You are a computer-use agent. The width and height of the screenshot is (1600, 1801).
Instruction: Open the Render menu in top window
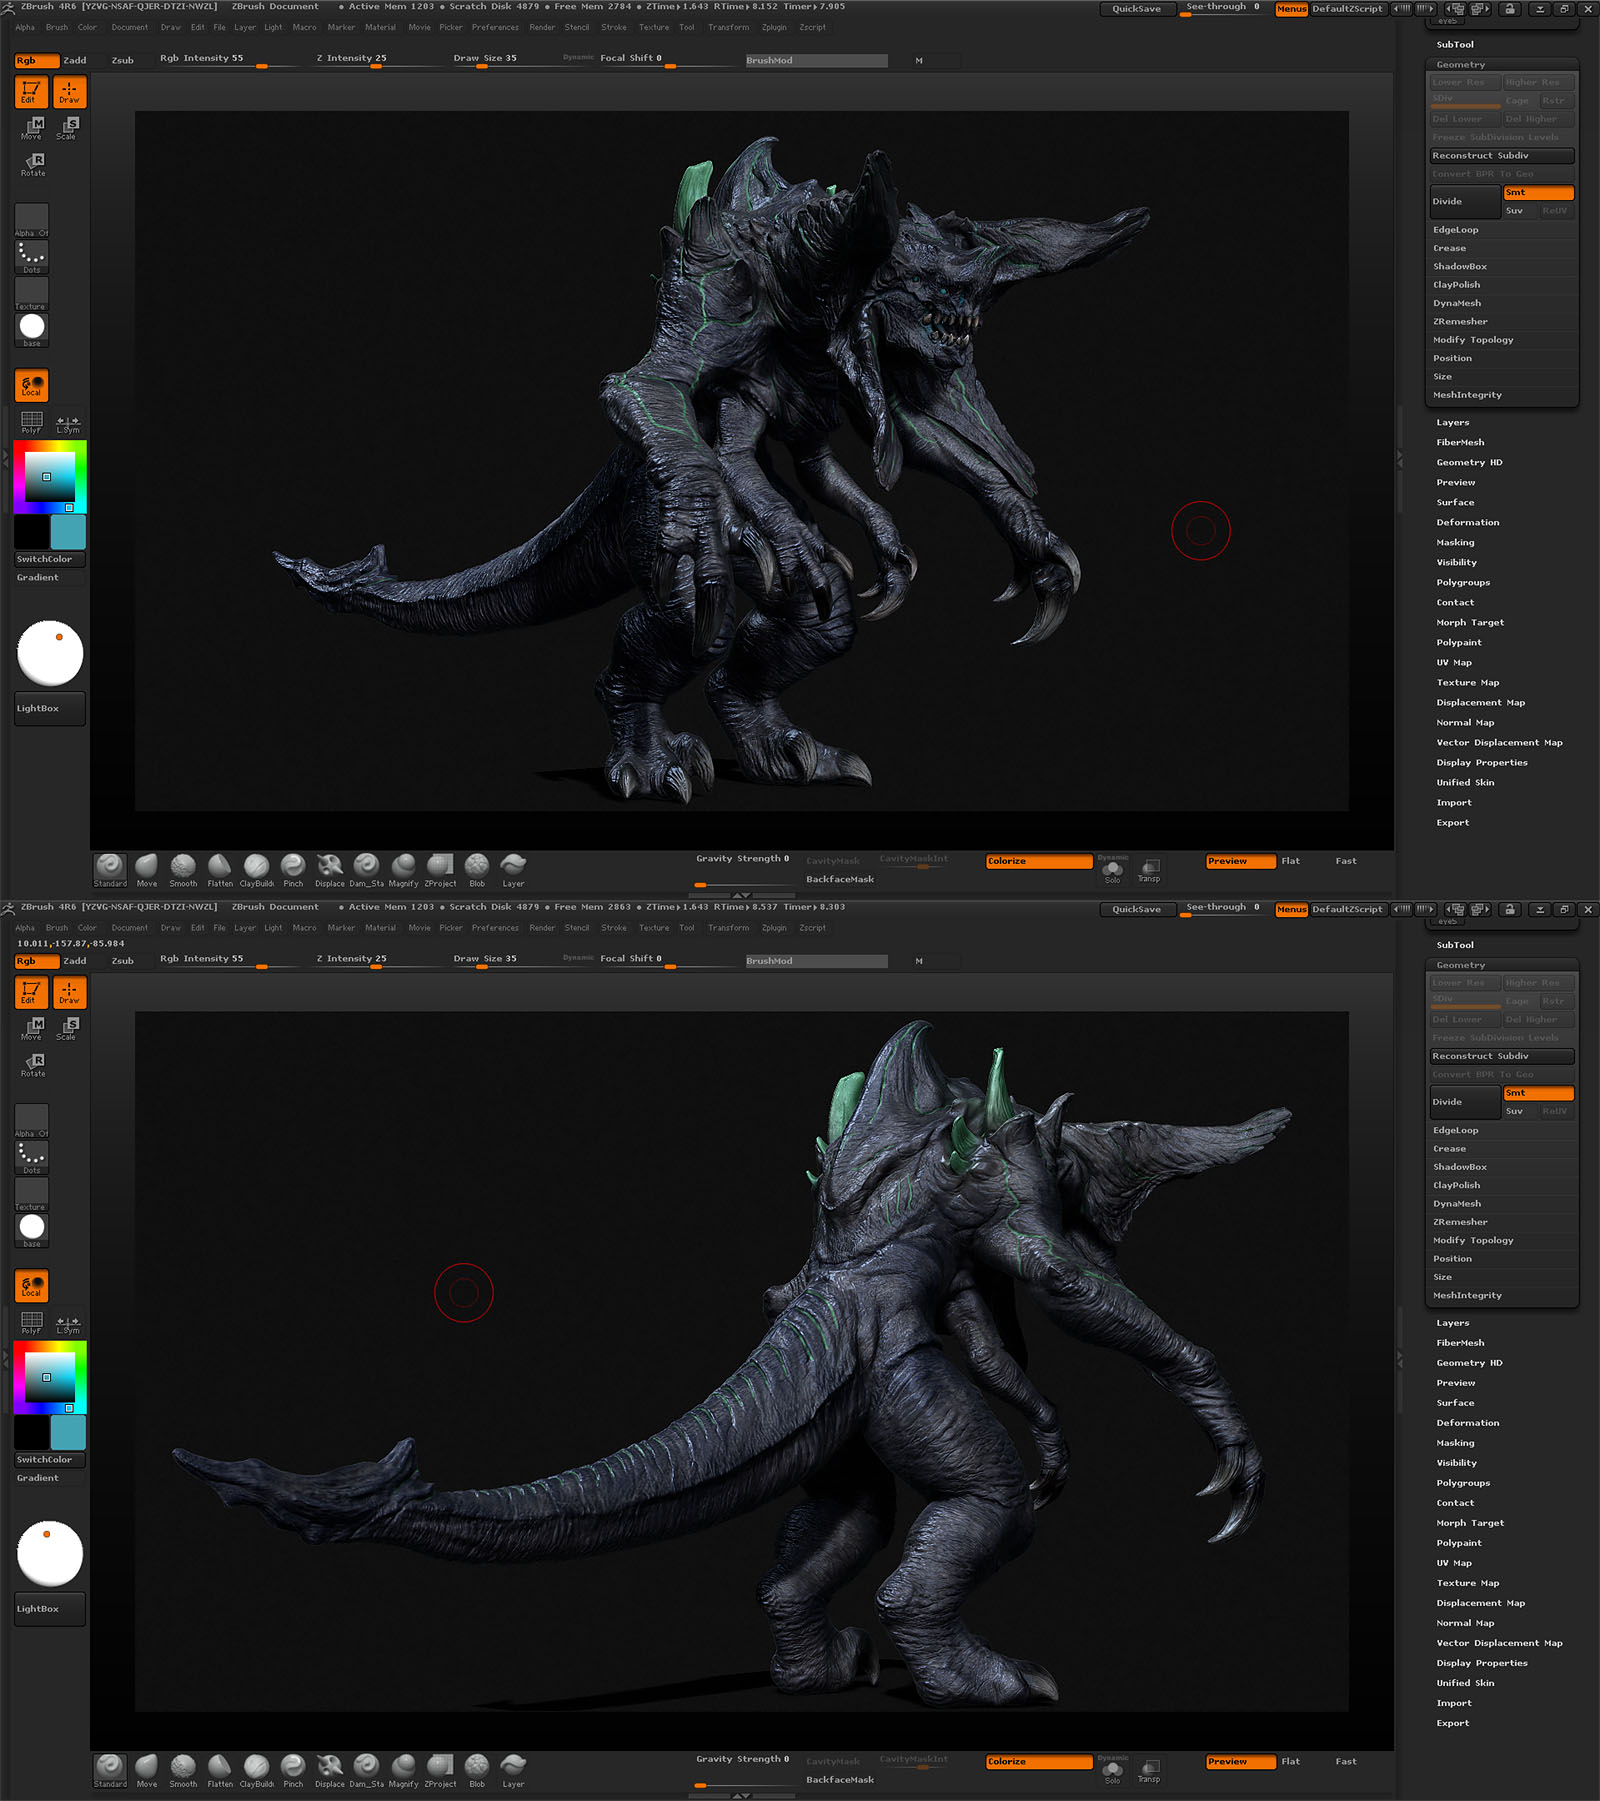coord(542,28)
